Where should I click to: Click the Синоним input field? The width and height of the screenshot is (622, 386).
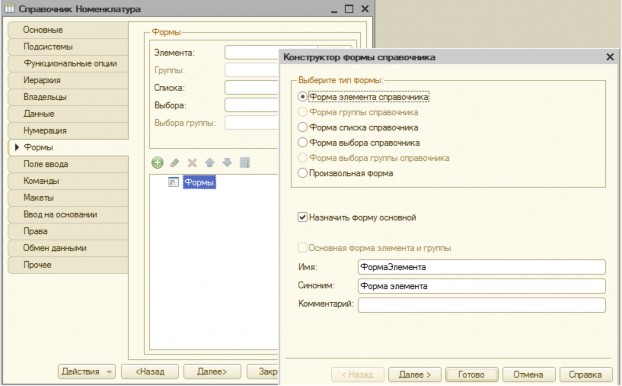click(x=482, y=286)
